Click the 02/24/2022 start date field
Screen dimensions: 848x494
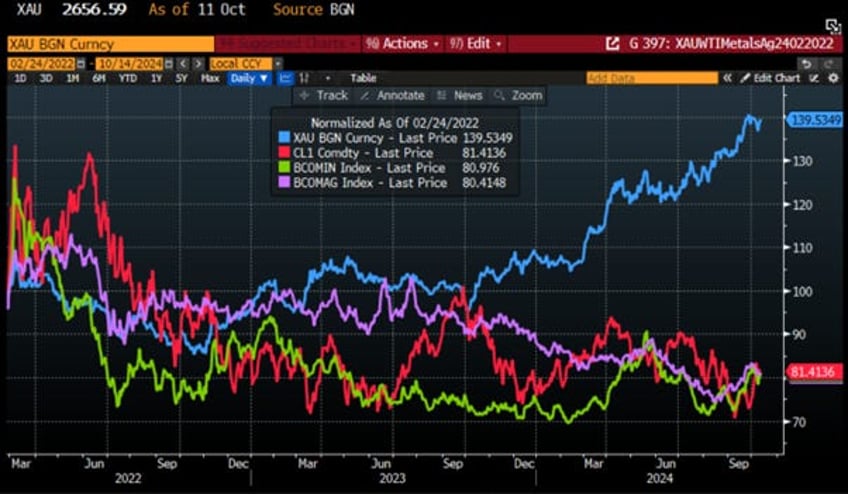tap(42, 64)
